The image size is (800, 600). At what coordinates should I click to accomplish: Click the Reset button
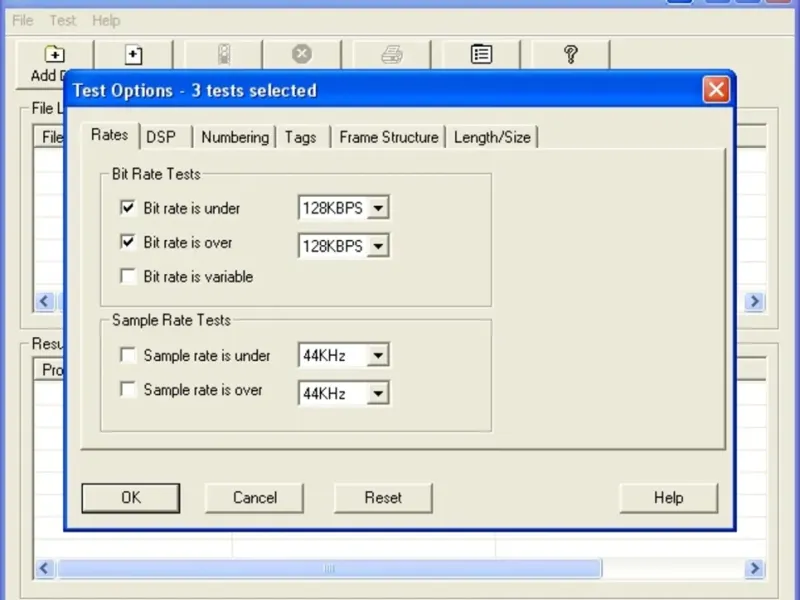383,498
